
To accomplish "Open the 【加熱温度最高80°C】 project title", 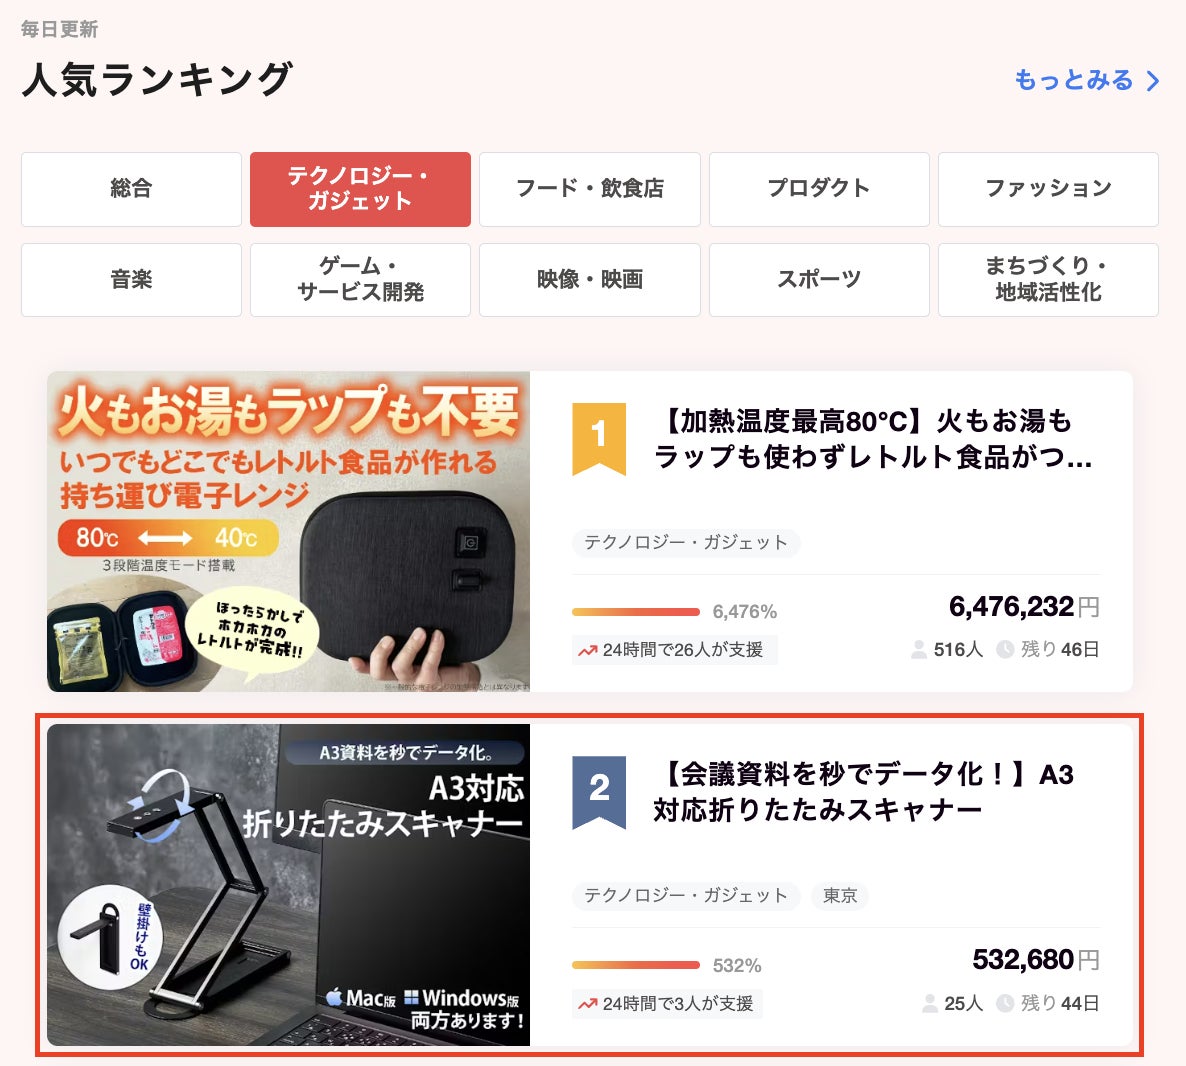I will pos(874,439).
